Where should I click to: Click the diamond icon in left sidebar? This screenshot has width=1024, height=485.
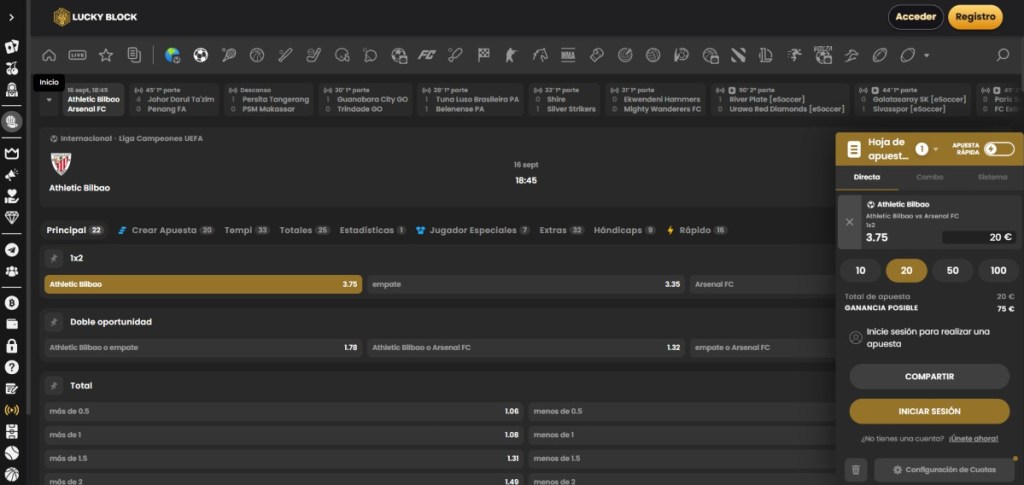12,217
